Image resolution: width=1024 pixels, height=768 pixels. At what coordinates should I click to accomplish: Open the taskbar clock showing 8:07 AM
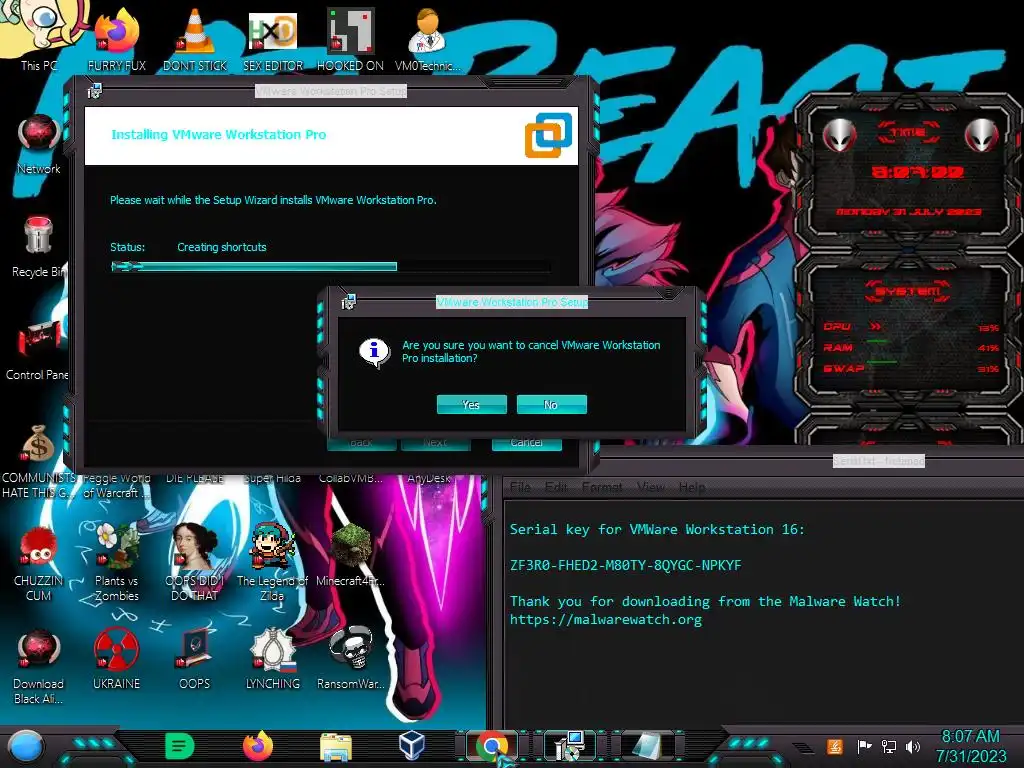[x=970, y=746]
